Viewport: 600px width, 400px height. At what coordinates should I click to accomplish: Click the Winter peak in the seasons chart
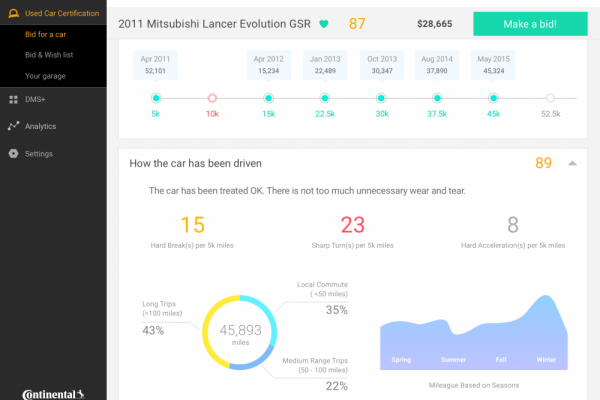pyautogui.click(x=546, y=300)
